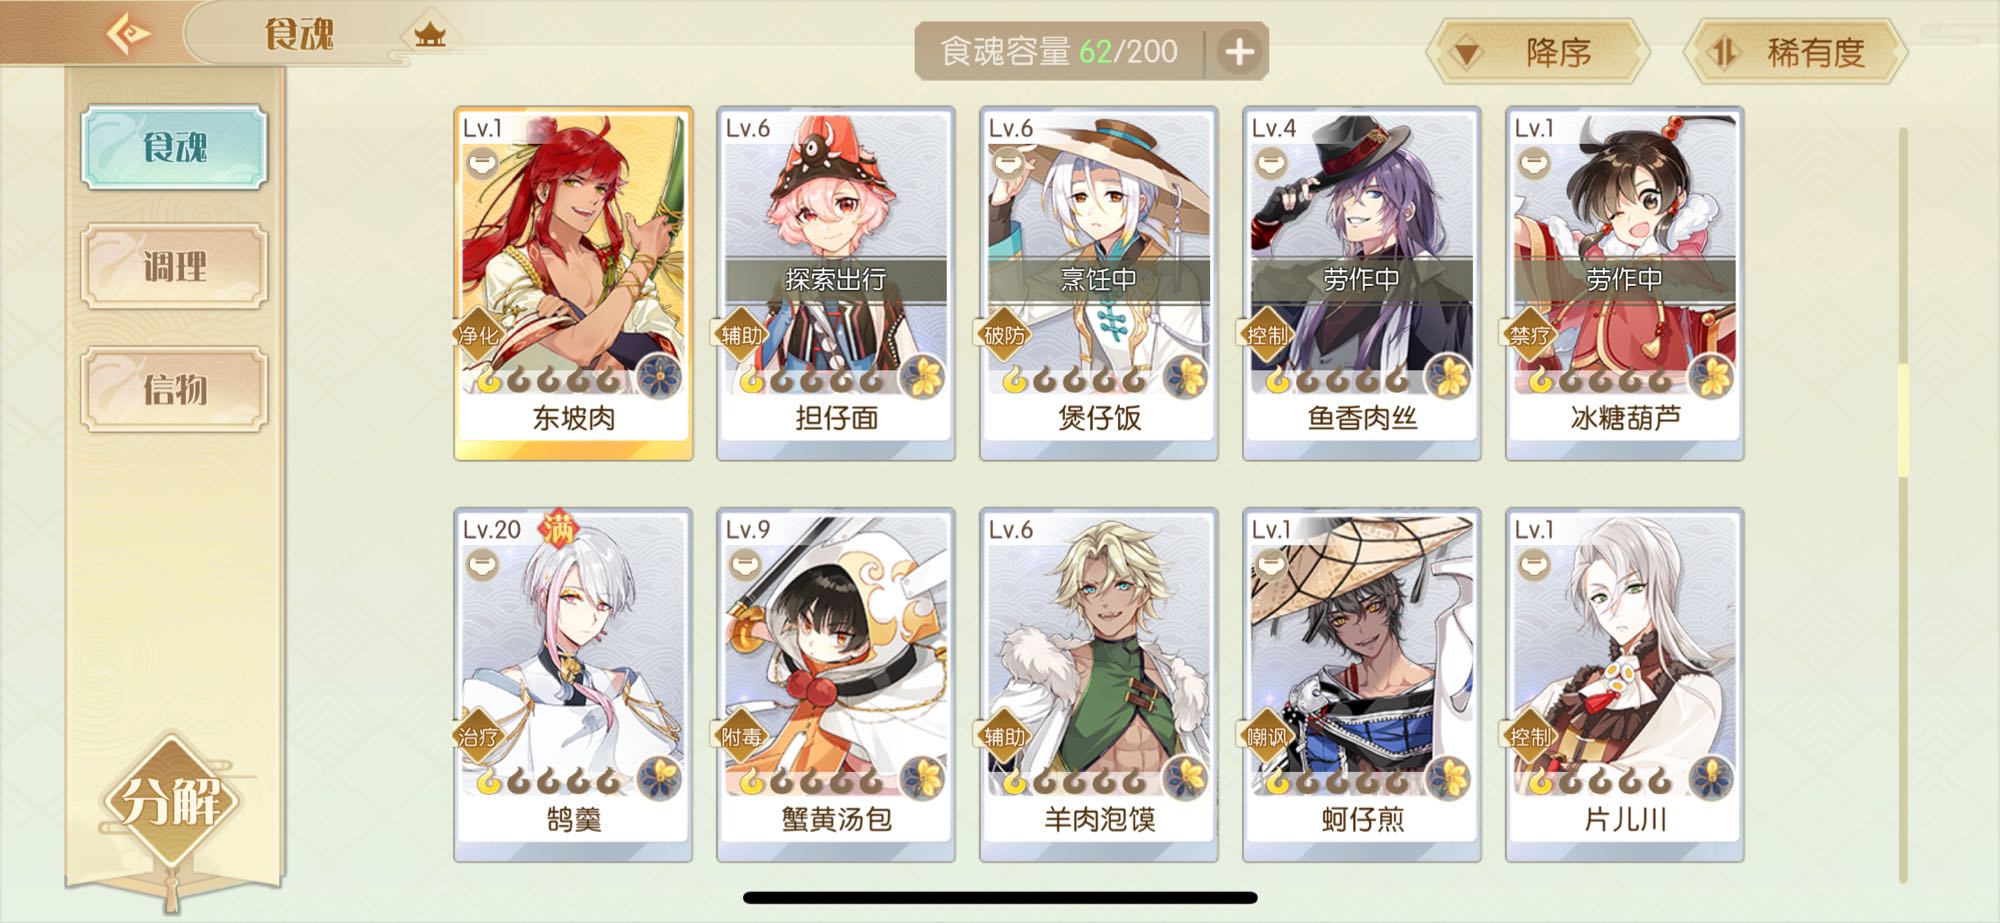The image size is (2000, 923).
Task: Tap the flower emblem on 担仔面 card
Action: point(922,376)
